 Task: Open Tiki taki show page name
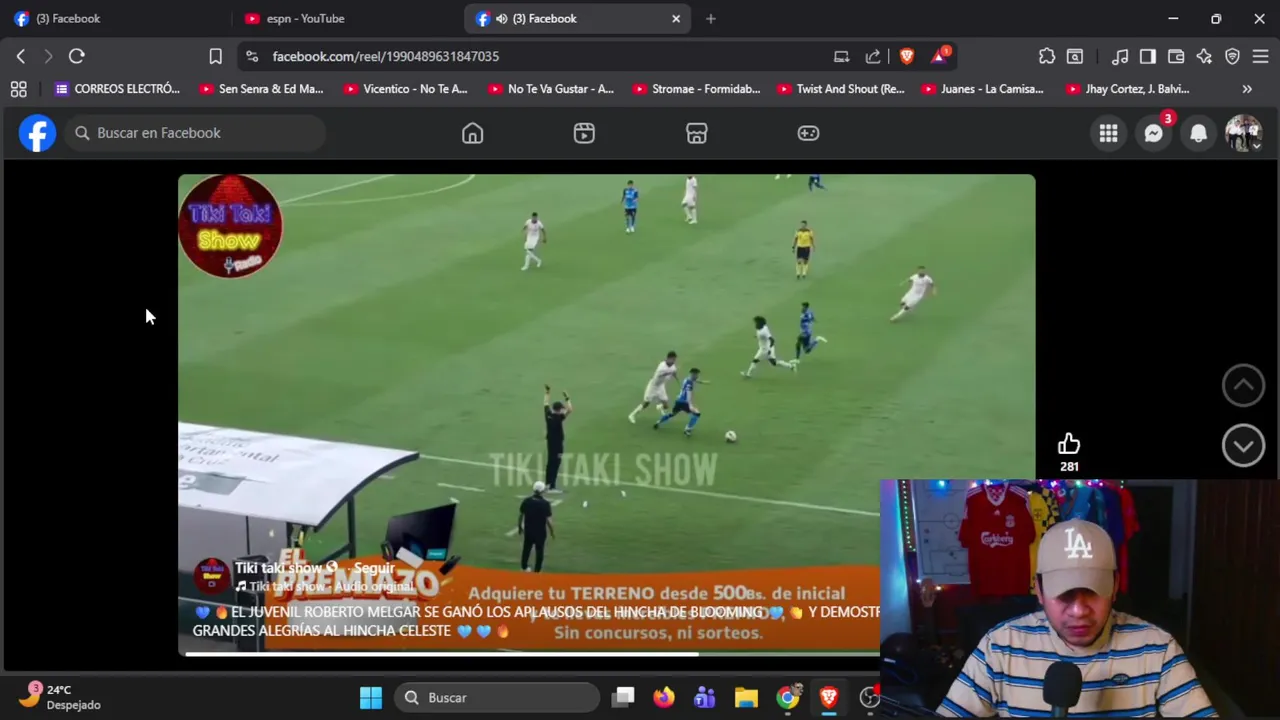pyautogui.click(x=278, y=568)
